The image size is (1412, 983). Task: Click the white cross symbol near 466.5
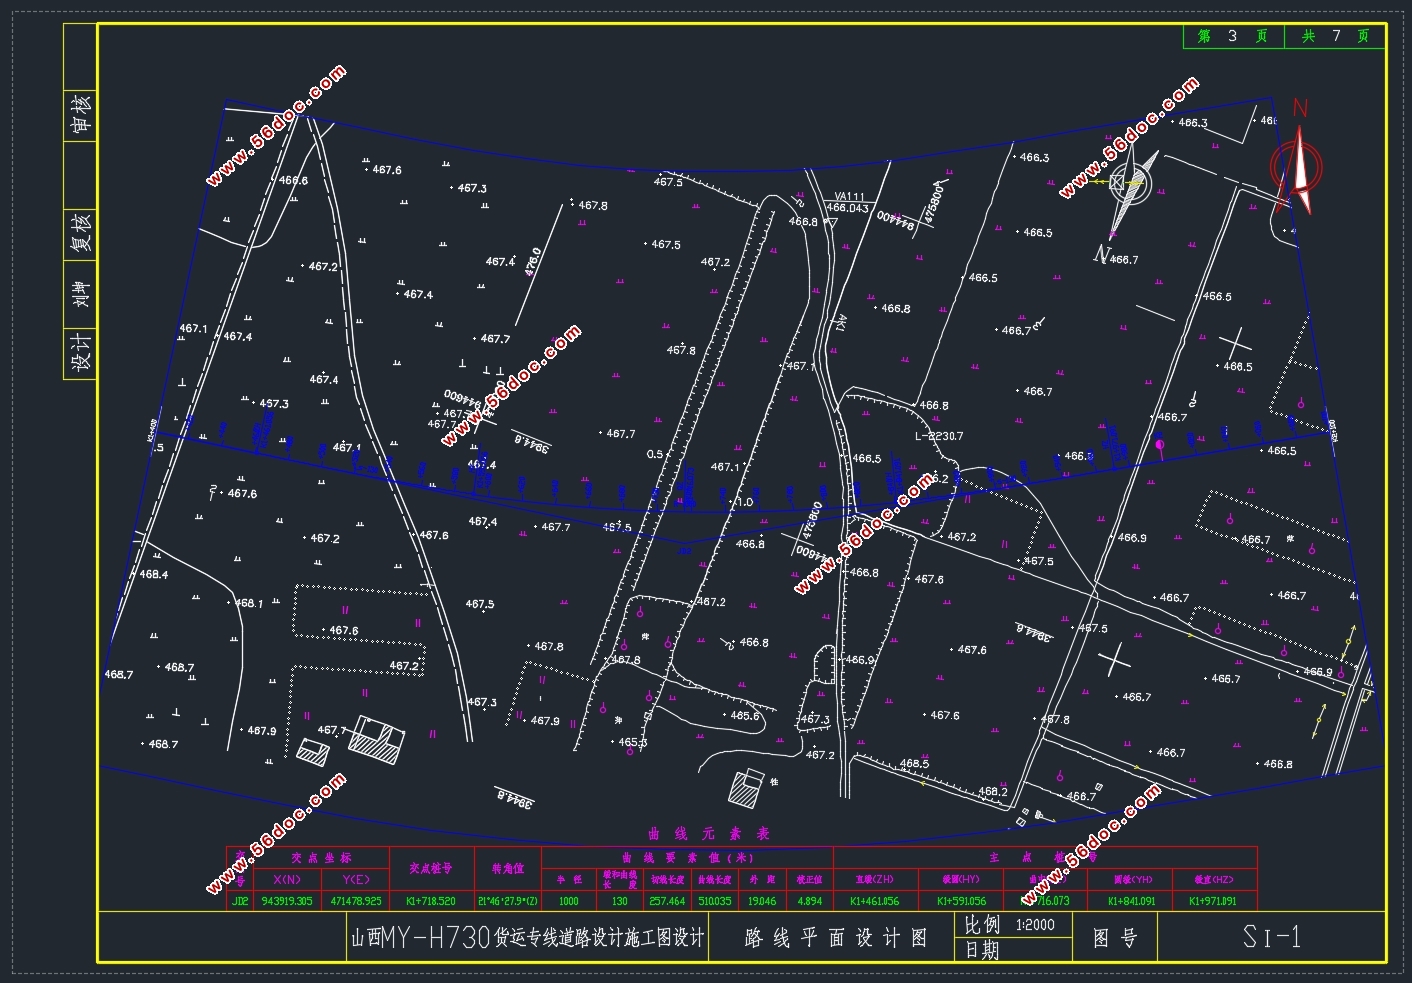pyautogui.click(x=1232, y=342)
